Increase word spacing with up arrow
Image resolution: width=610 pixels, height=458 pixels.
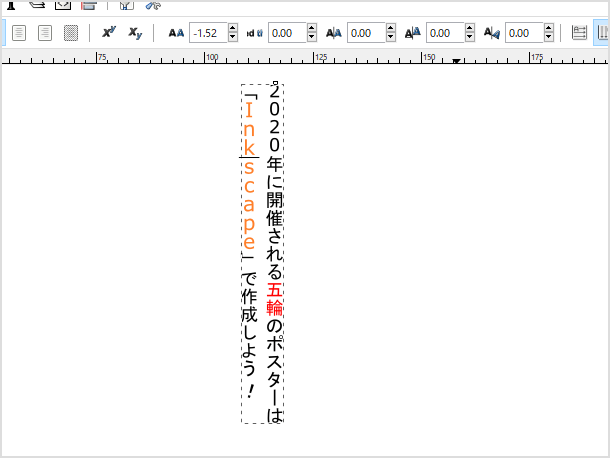pos(312,28)
